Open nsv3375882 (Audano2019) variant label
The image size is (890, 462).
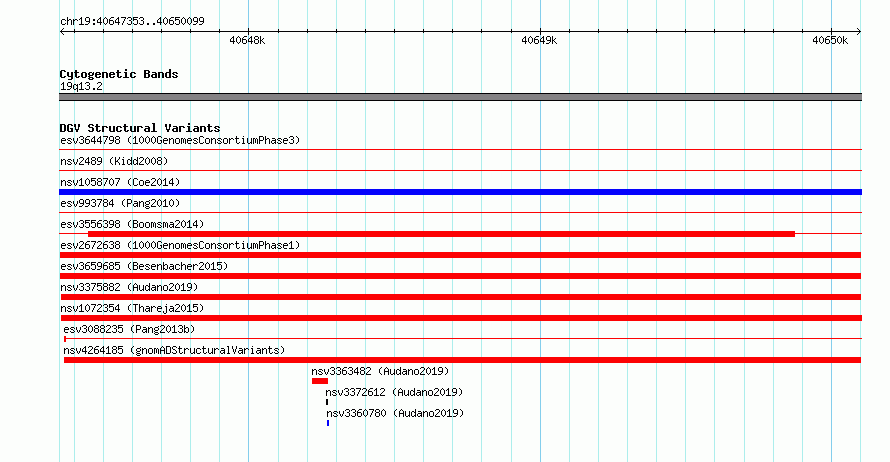click(129, 287)
